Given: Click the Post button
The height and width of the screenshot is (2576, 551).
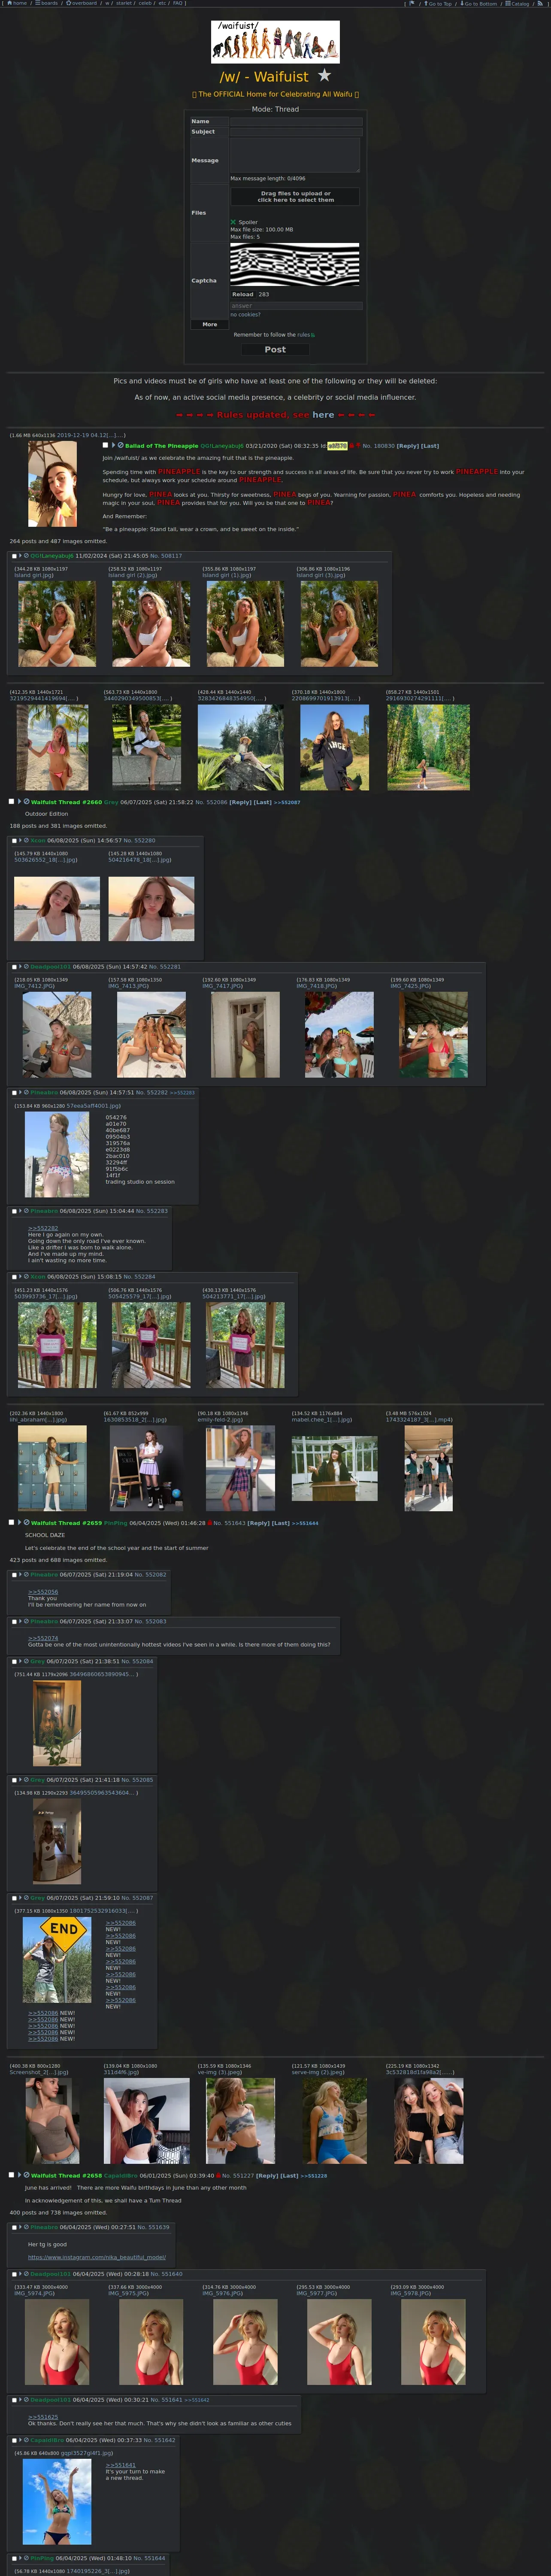Looking at the screenshot, I should click(275, 349).
